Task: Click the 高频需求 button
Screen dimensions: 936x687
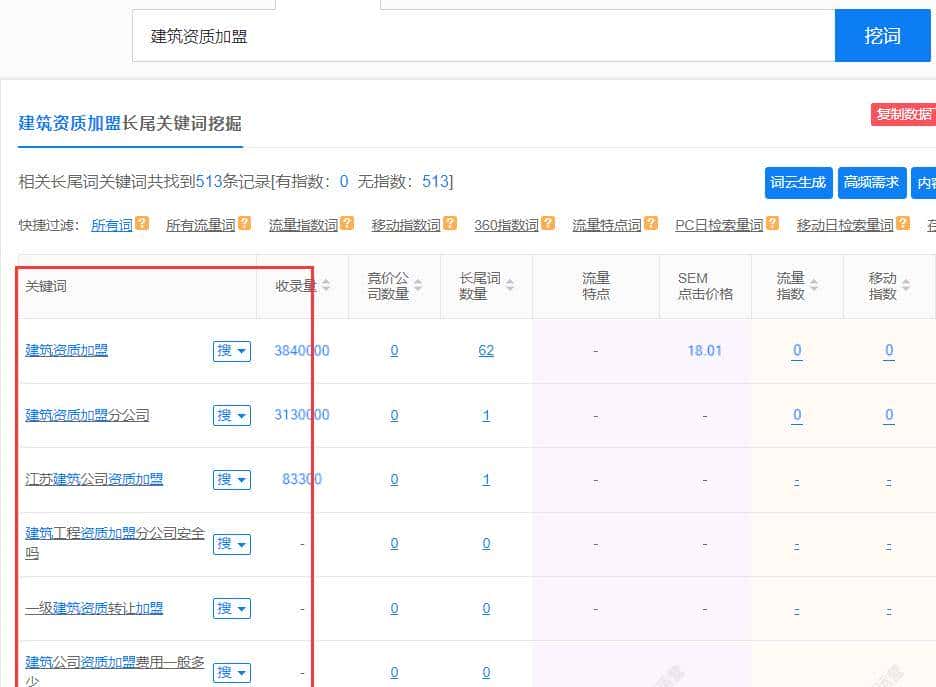Action: [871, 183]
